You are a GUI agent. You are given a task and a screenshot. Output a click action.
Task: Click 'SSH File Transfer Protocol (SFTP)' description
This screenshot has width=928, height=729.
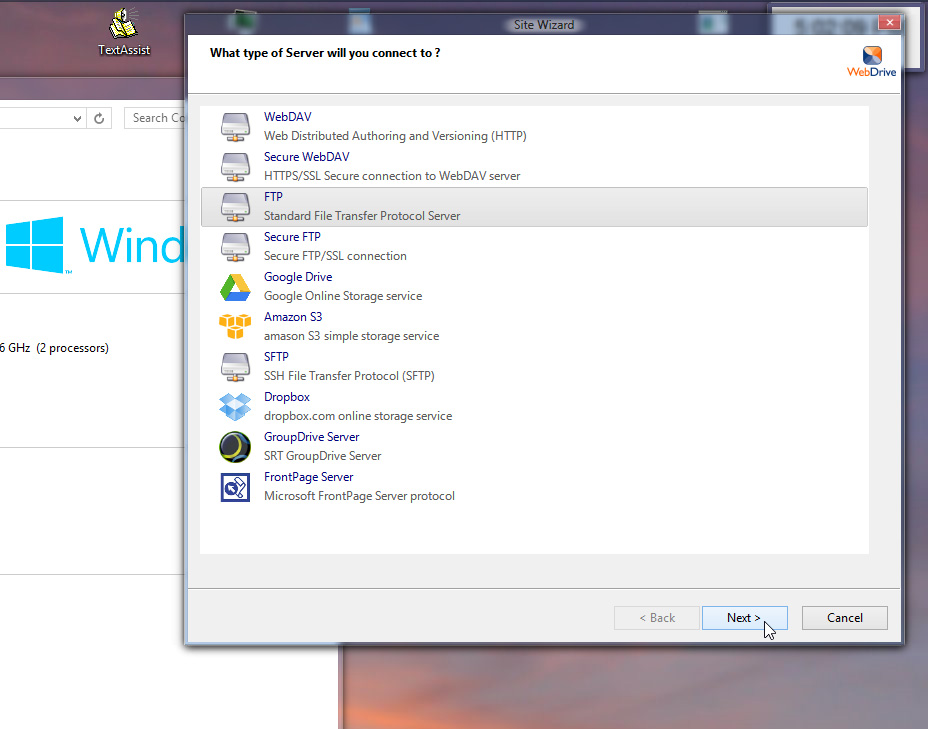click(x=349, y=376)
